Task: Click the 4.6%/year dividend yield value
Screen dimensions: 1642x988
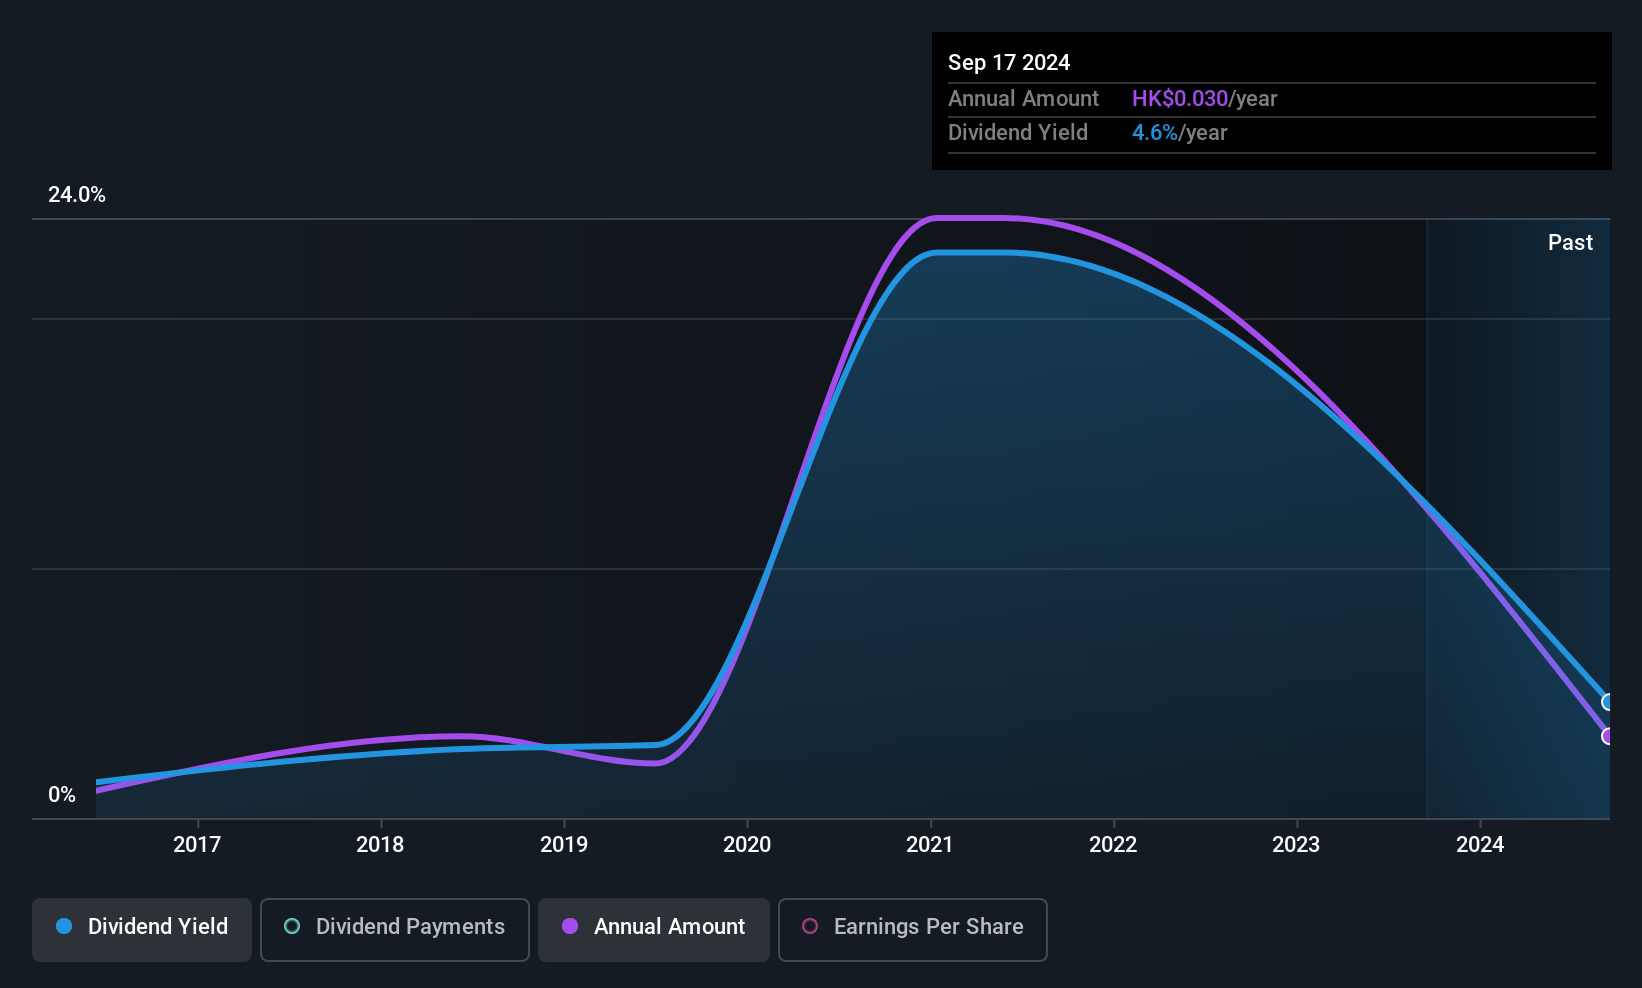Action: (1180, 133)
